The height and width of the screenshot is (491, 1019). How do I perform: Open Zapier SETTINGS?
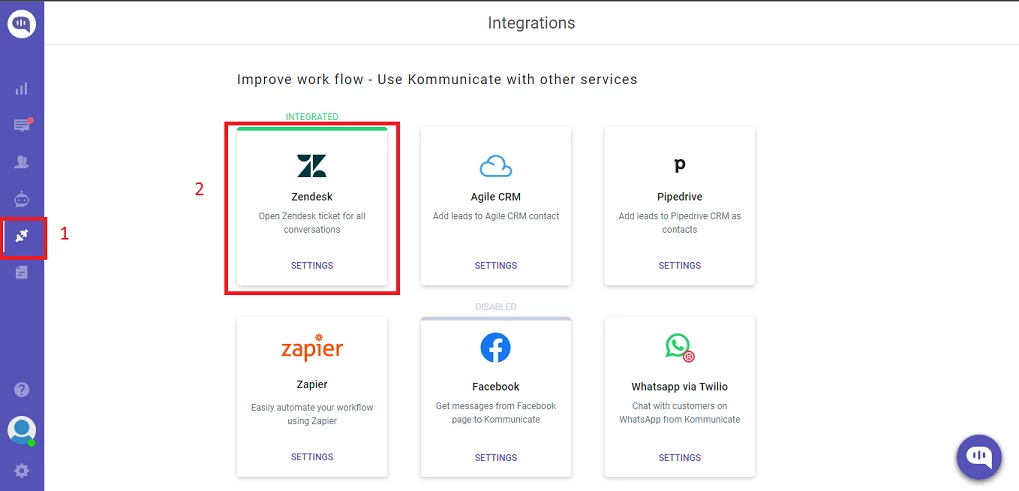point(312,457)
